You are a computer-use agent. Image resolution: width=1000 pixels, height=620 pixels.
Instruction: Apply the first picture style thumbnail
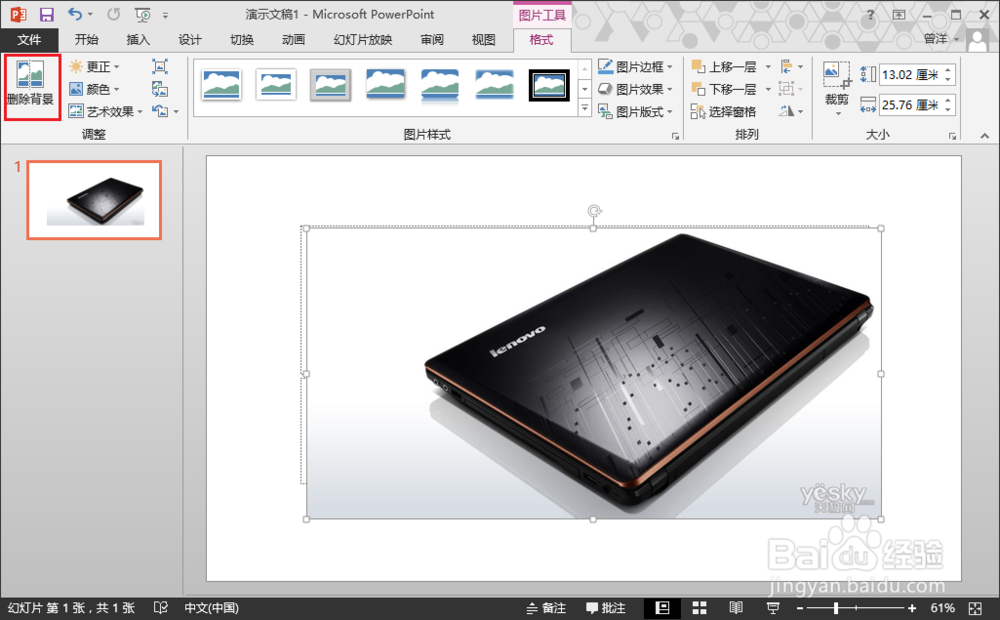[221, 85]
